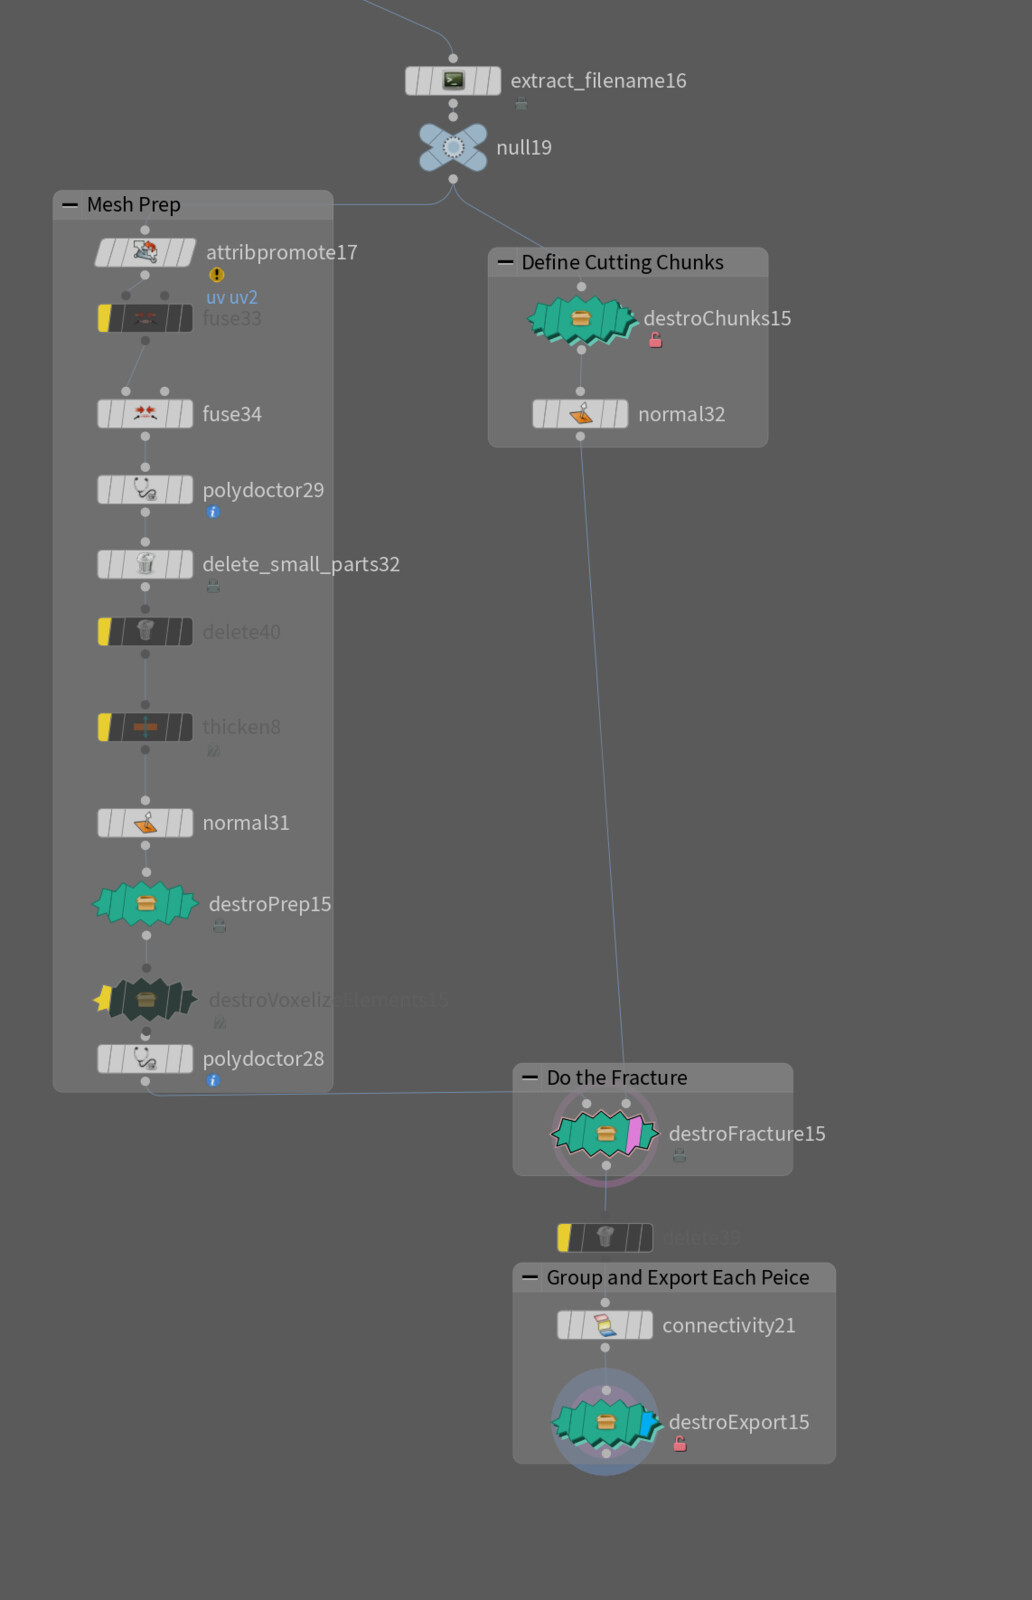Click the destroExport15 node label
1032x1600 pixels.
(x=739, y=1421)
